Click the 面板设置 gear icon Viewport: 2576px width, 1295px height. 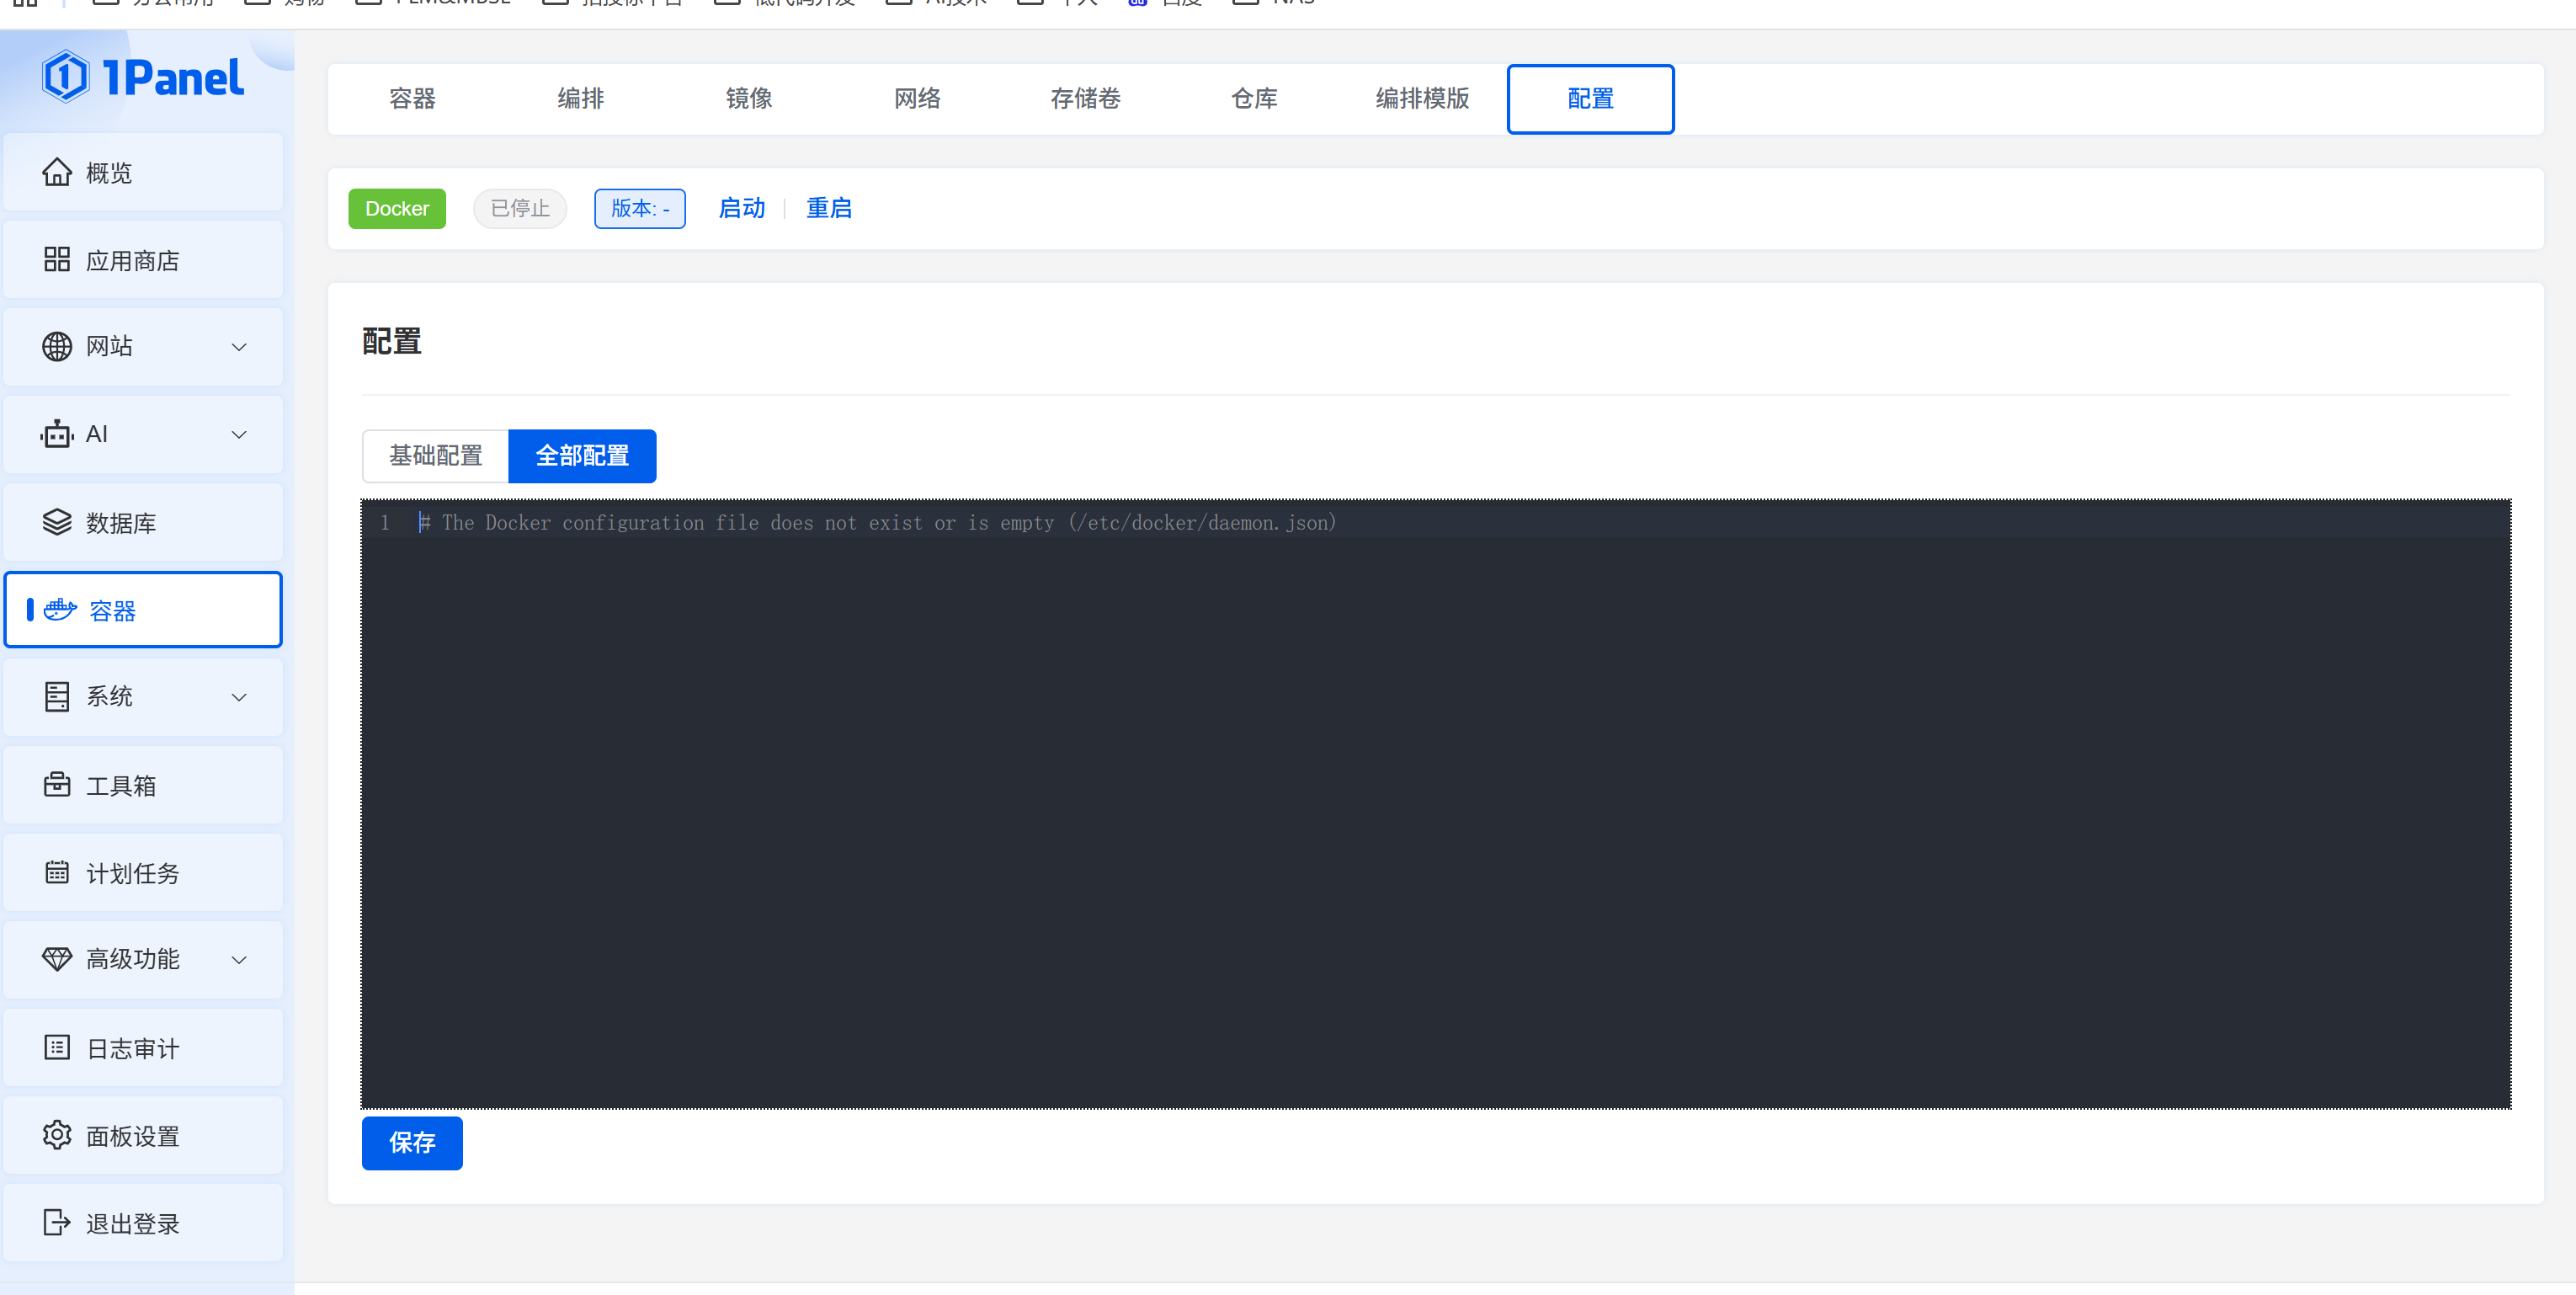(x=57, y=1135)
